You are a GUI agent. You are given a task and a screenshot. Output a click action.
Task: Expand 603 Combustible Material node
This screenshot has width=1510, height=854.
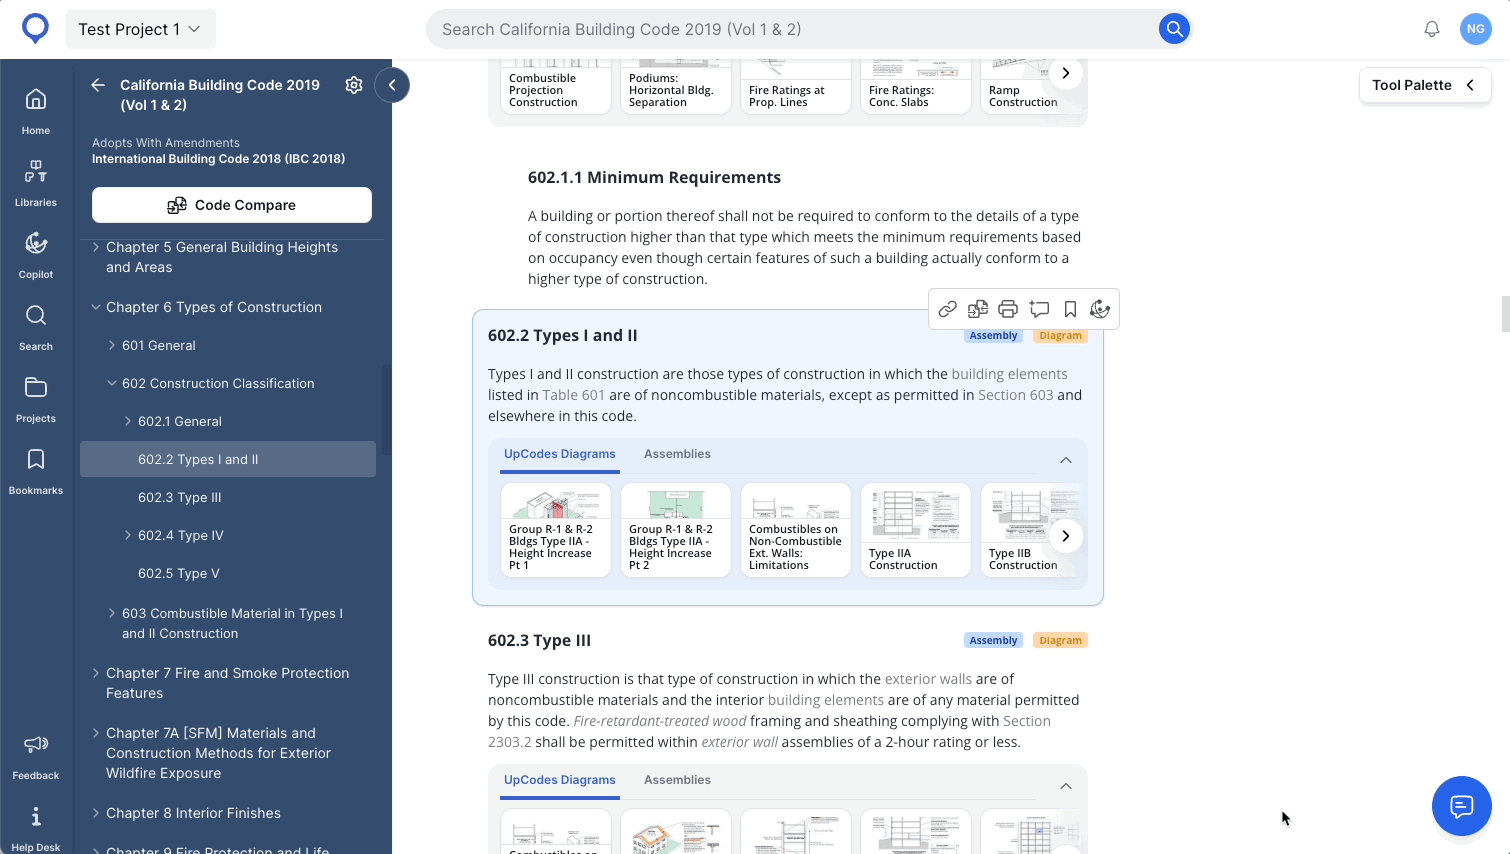112,613
